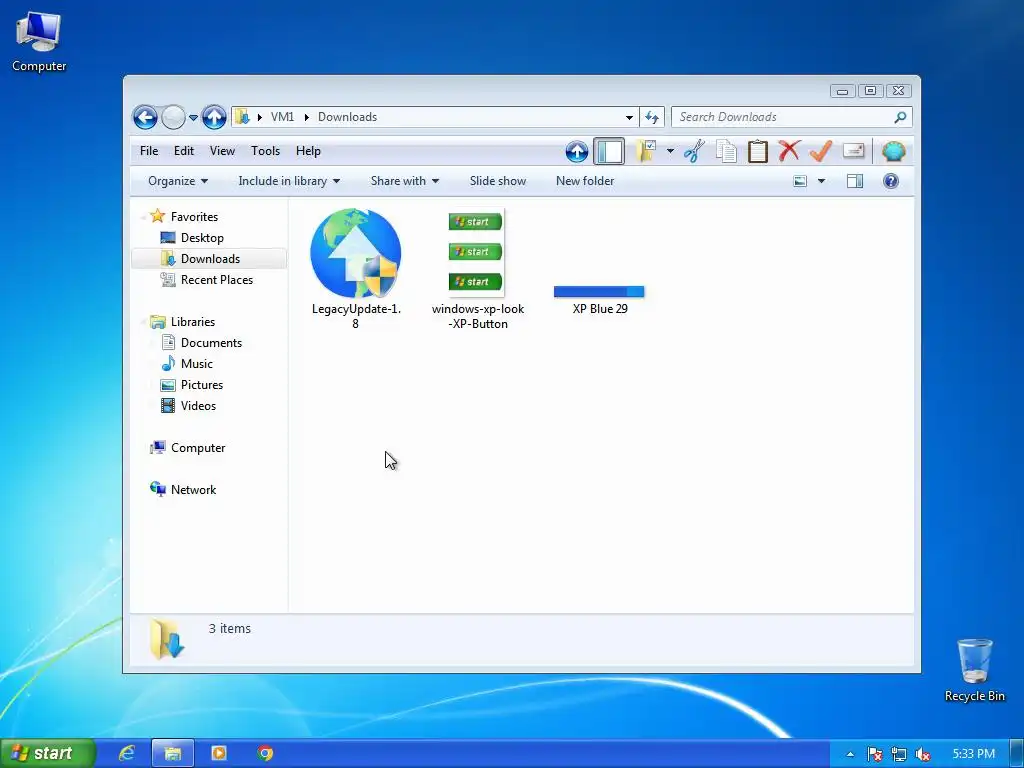Expand the breadcrumb arrow before VM1
The width and height of the screenshot is (1024, 768).
coord(260,118)
